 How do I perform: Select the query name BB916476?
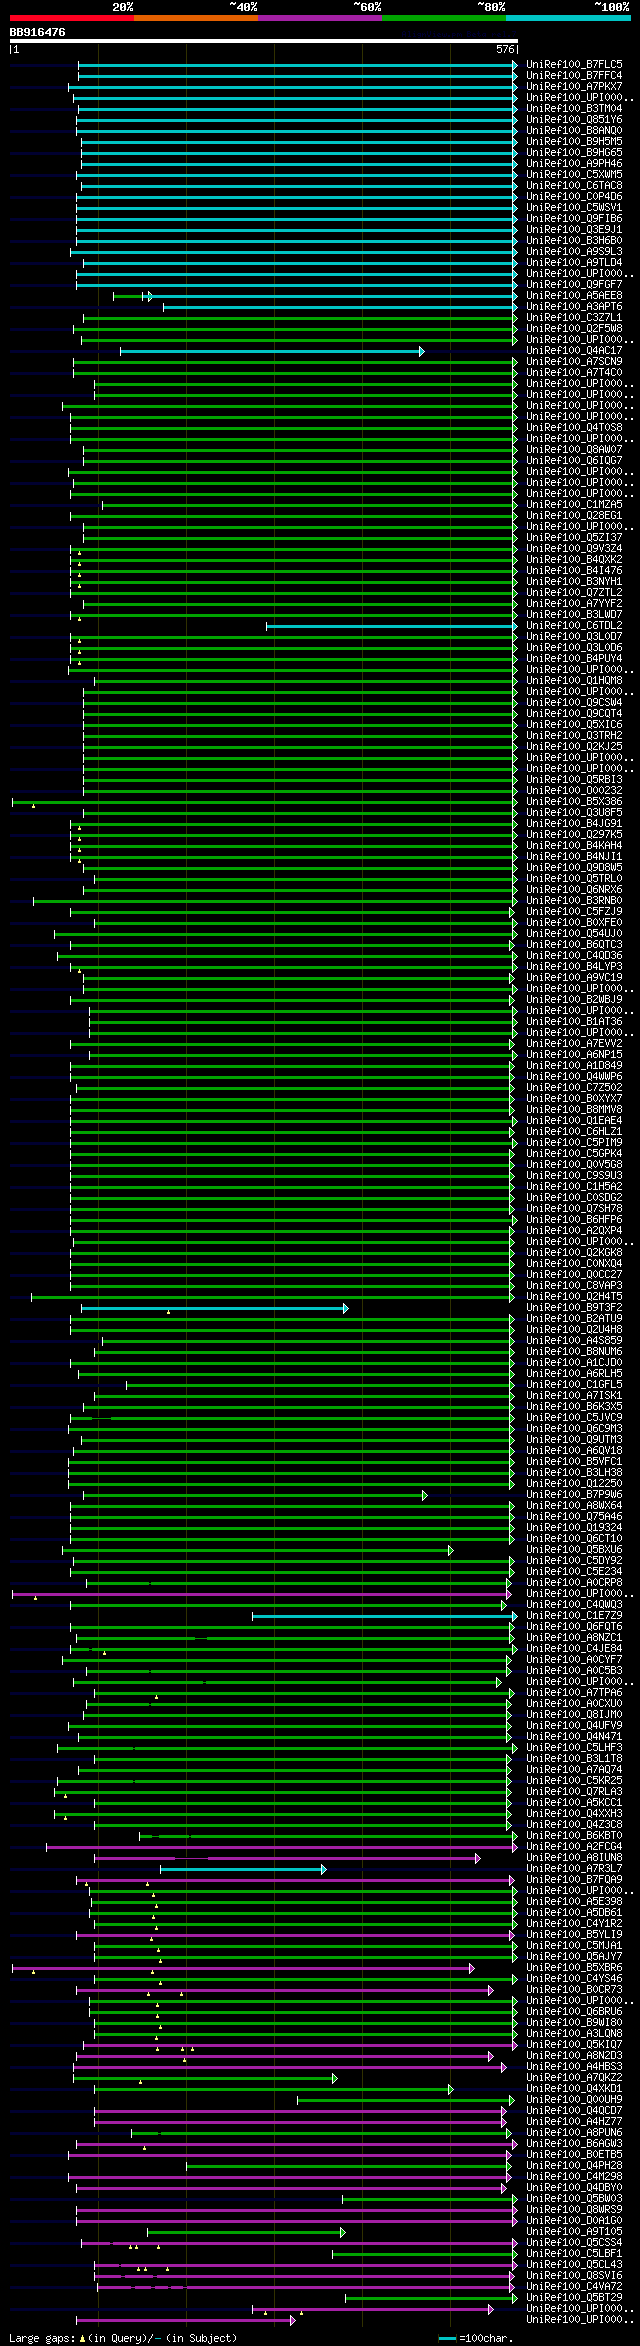[x=38, y=32]
